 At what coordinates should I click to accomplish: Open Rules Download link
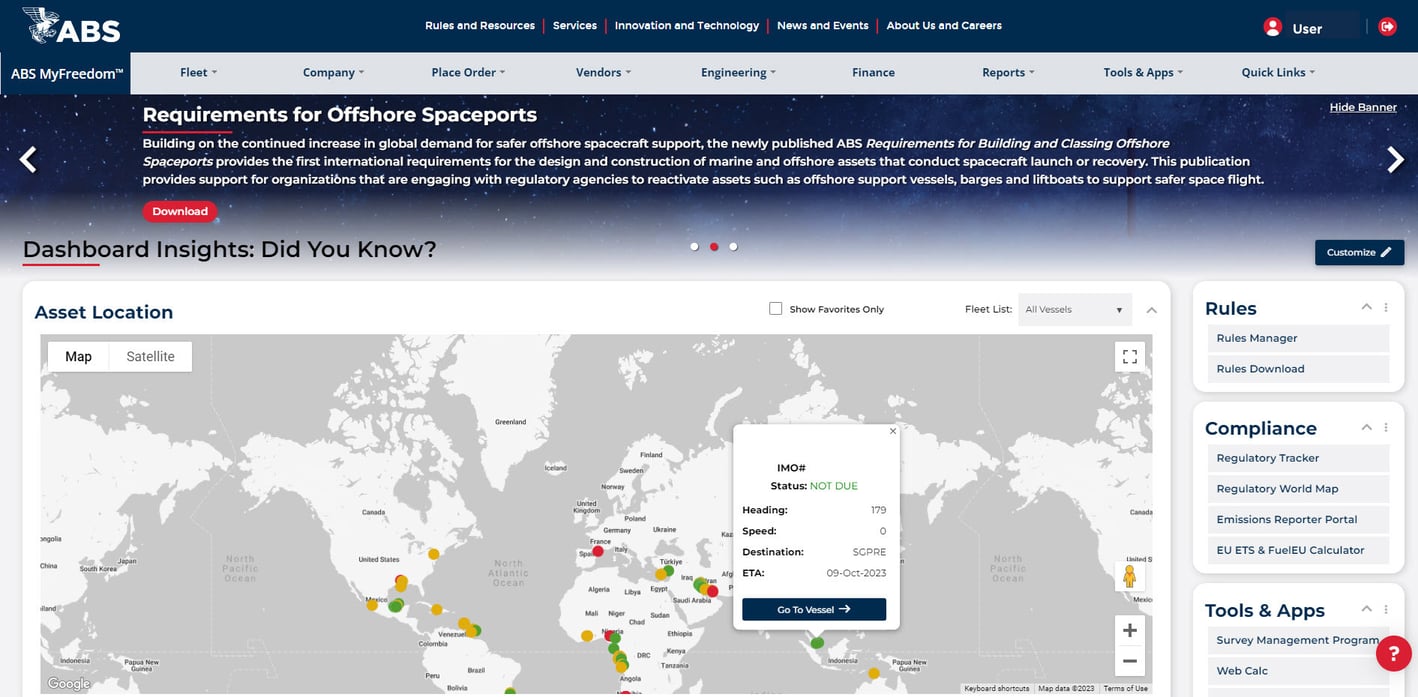[1298, 369]
